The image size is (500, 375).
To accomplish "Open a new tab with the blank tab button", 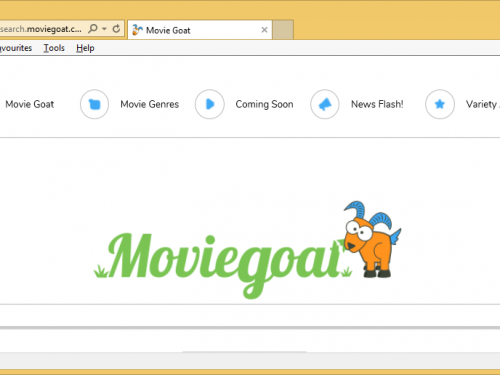I will pyautogui.click(x=283, y=30).
